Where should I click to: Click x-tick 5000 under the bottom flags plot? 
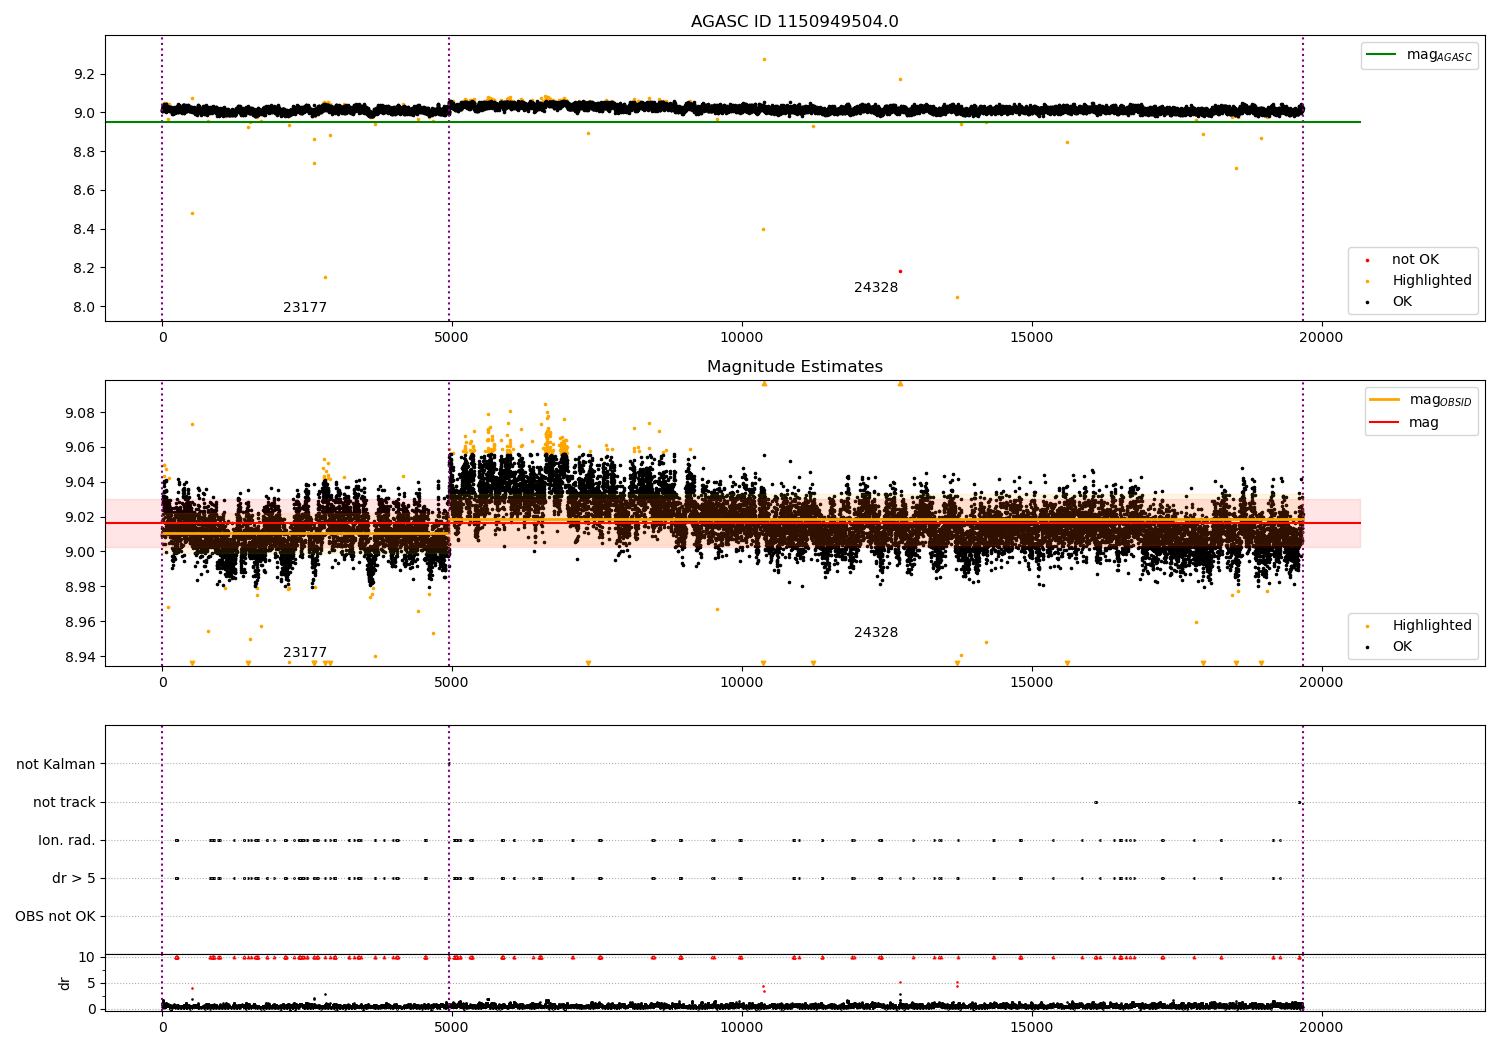pos(452,1027)
